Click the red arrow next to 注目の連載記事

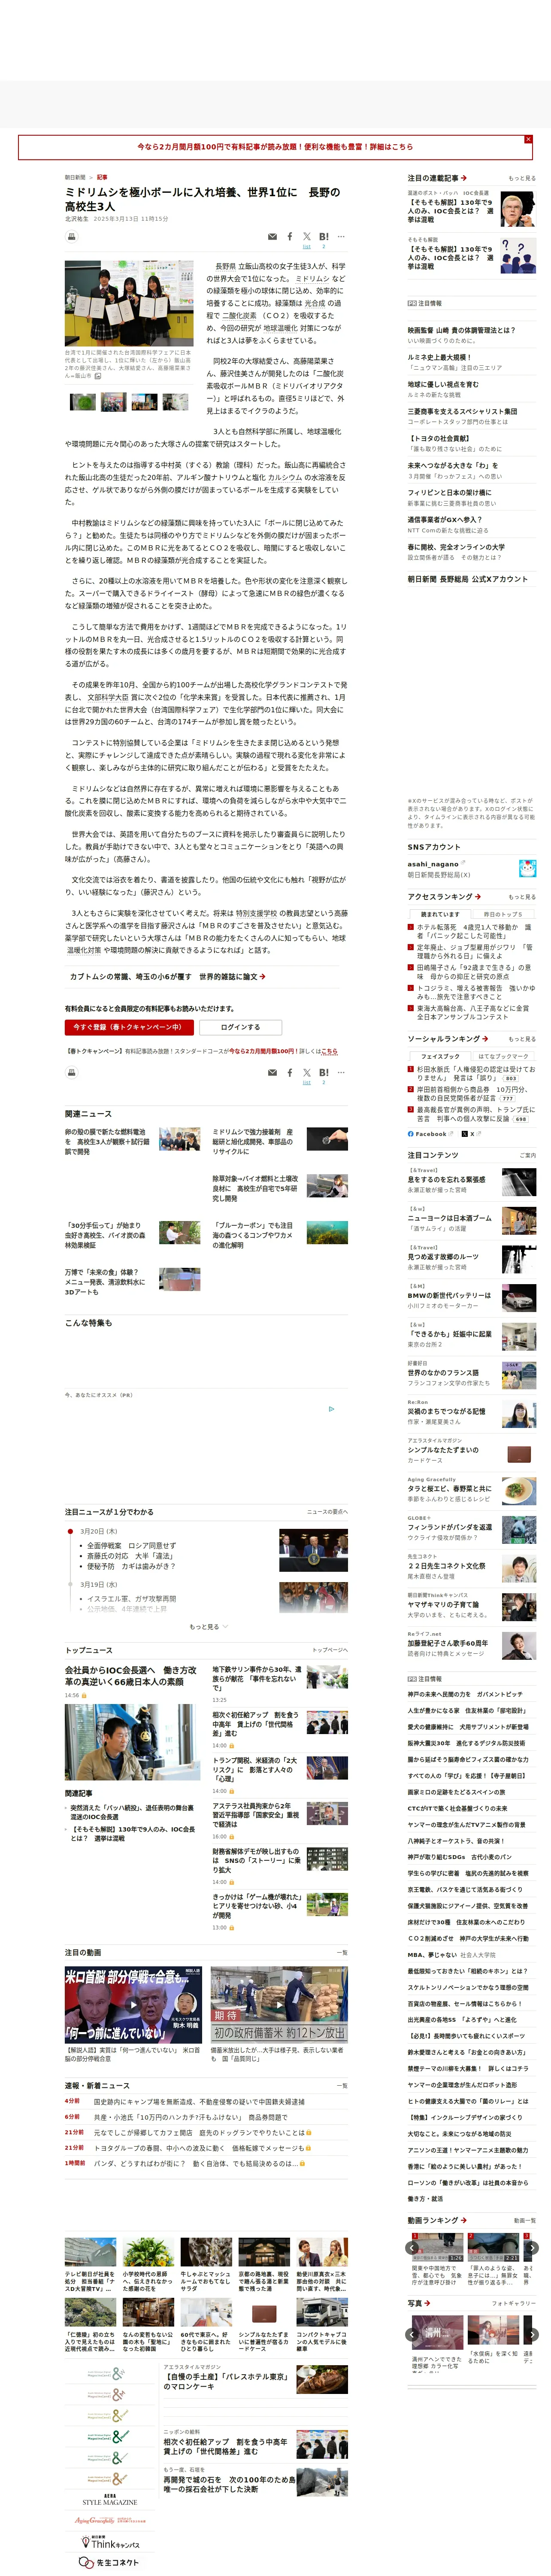464,178
